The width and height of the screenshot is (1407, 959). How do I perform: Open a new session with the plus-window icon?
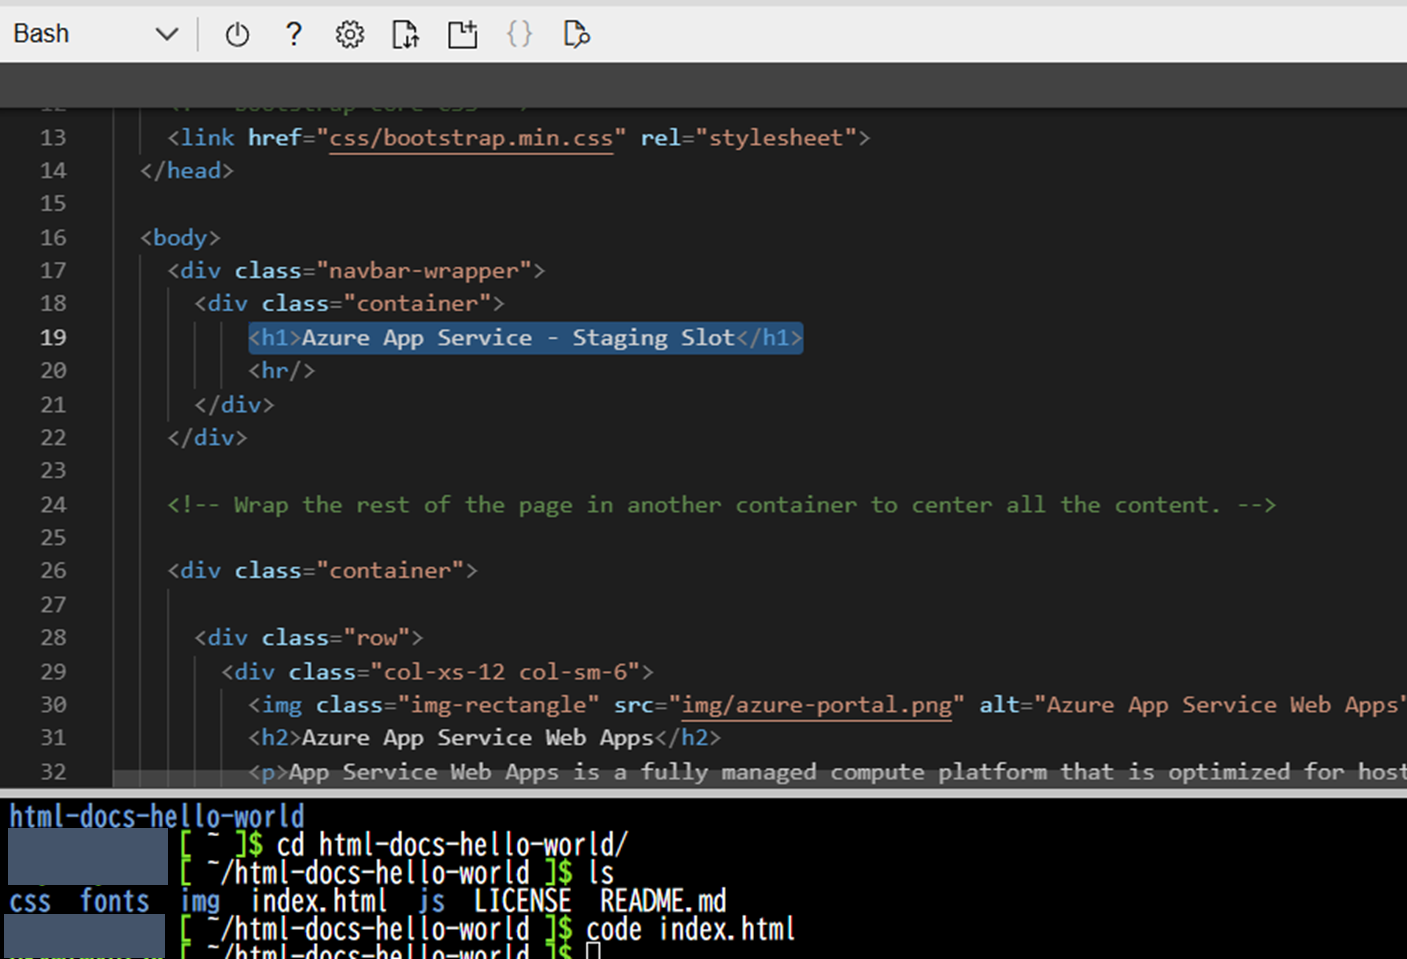tap(462, 35)
